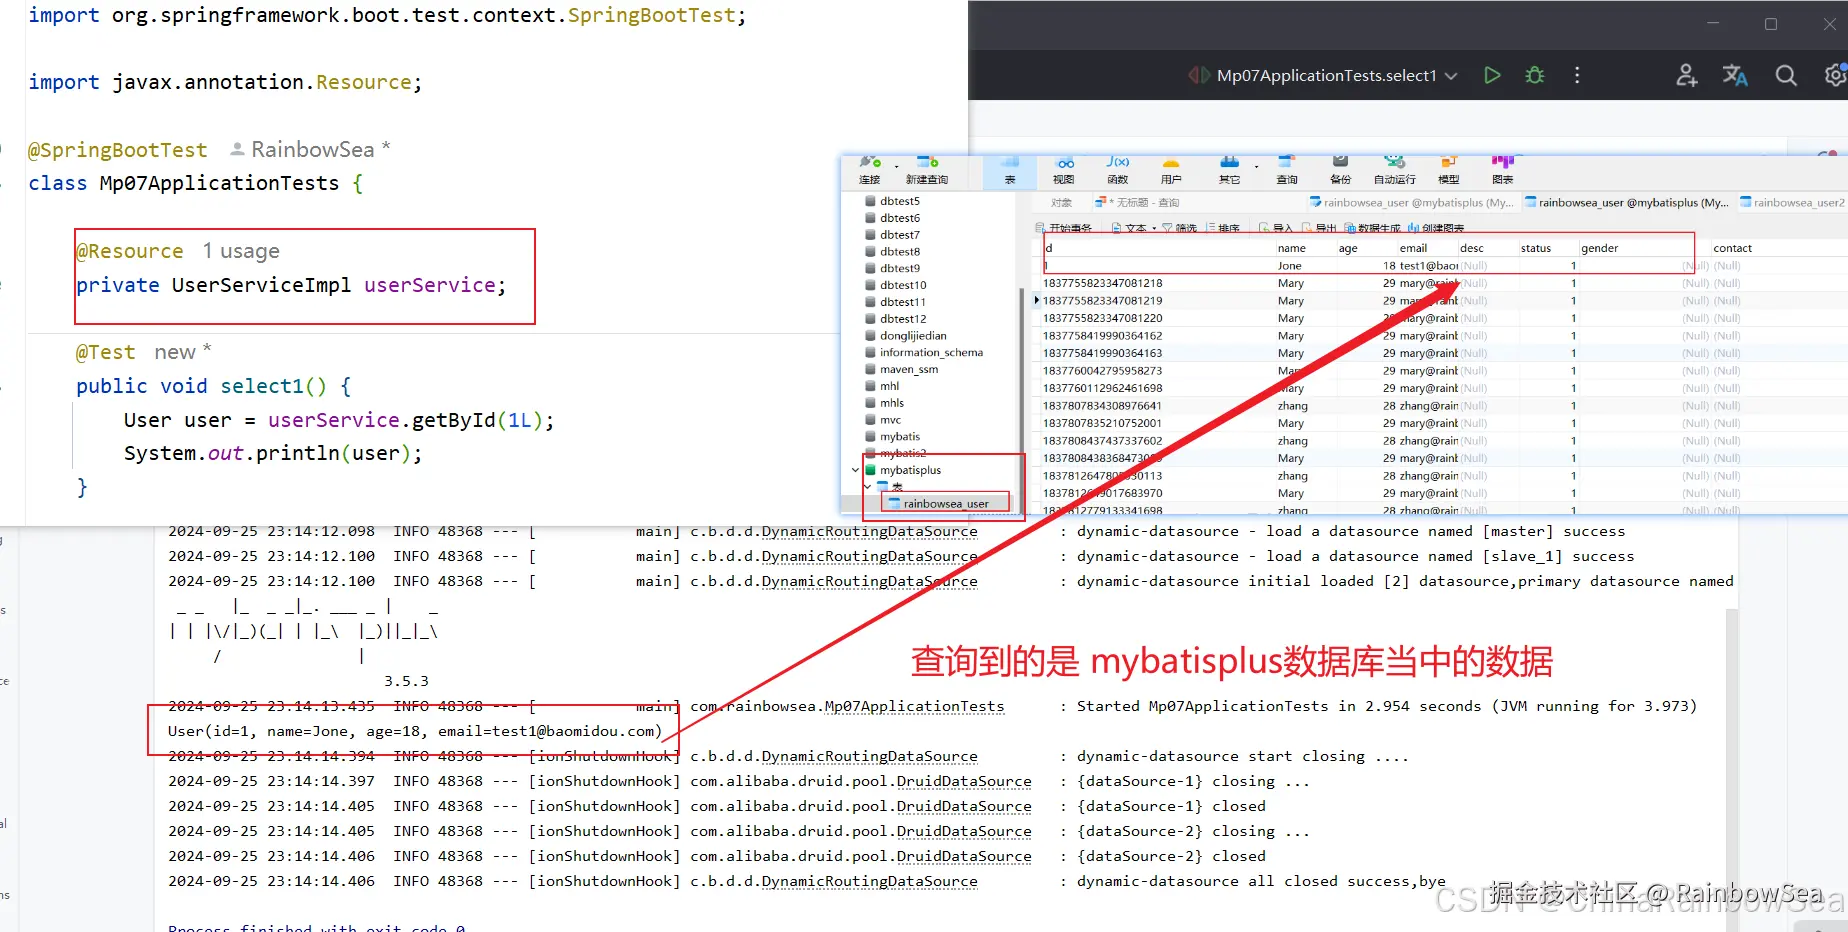Click the 备份 (Backup) toolbar icon

[x=1341, y=170]
